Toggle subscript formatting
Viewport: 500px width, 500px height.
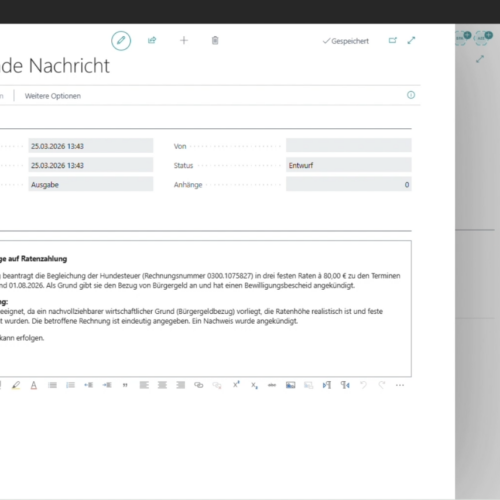(x=254, y=386)
